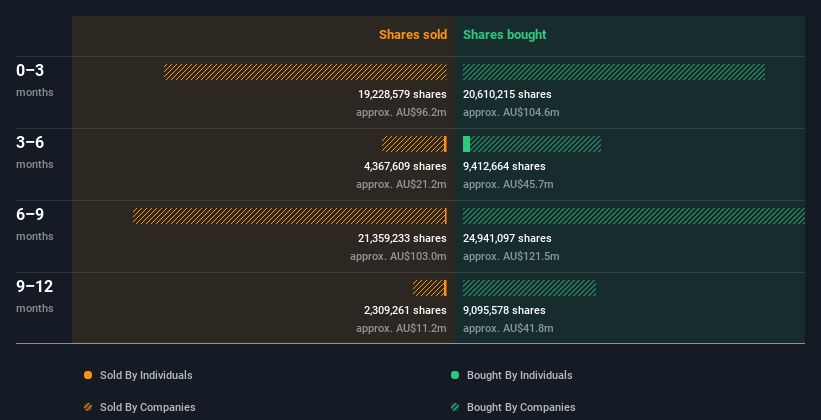821x420 pixels.
Task: Click the 4,367,609 shares value
Action: [405, 166]
